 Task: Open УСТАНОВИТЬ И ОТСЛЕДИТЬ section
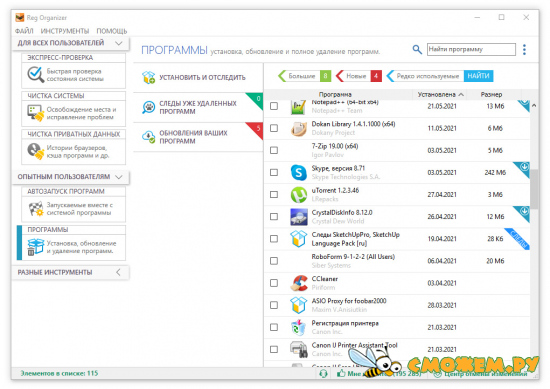198,78
